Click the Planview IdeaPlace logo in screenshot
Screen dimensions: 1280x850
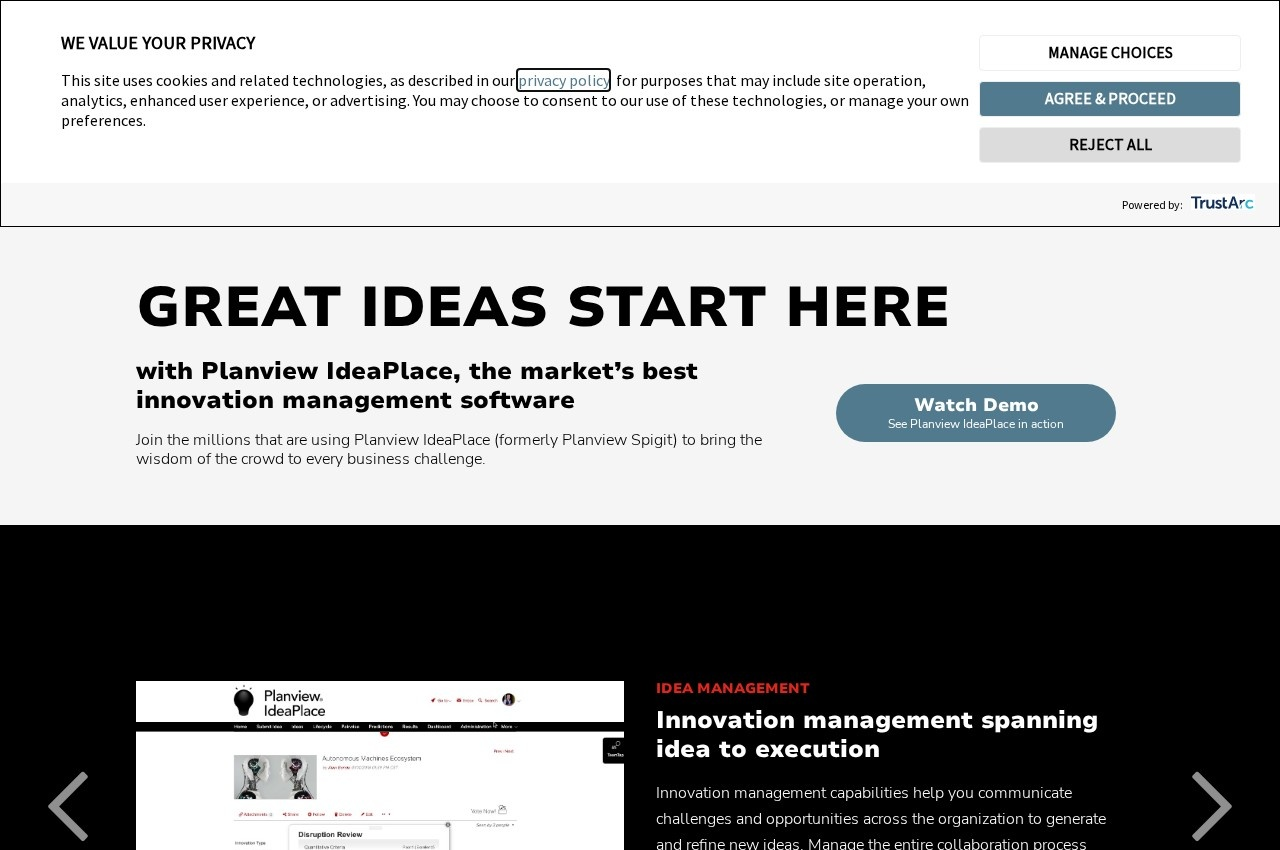(280, 702)
